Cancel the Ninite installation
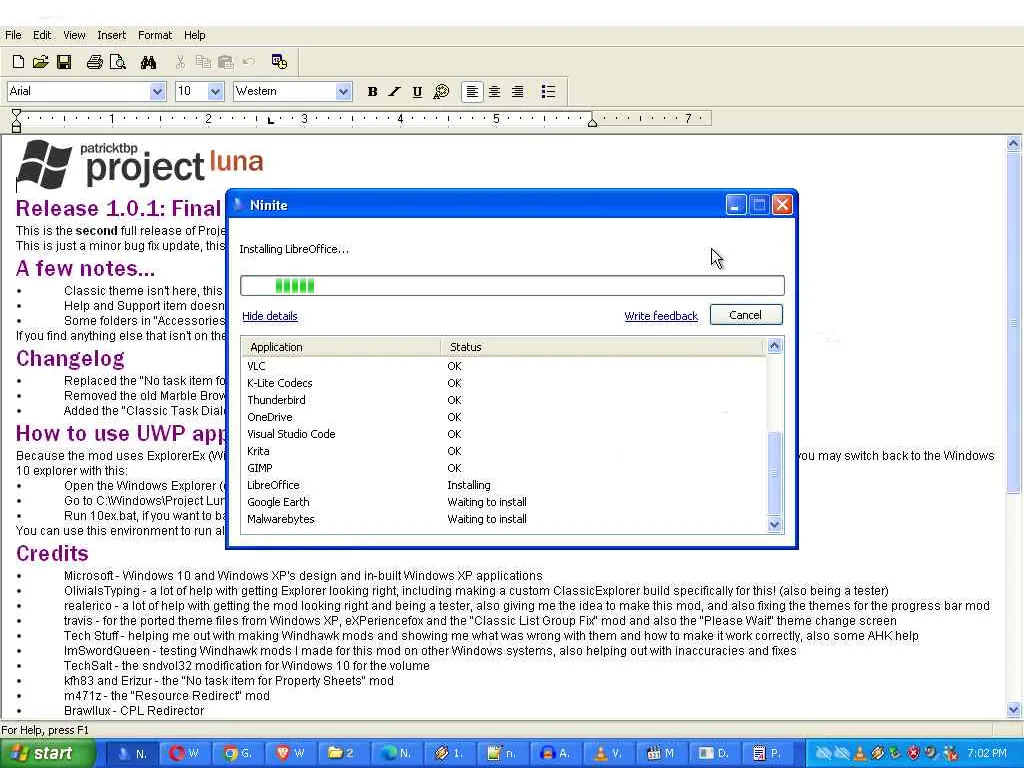 746,315
